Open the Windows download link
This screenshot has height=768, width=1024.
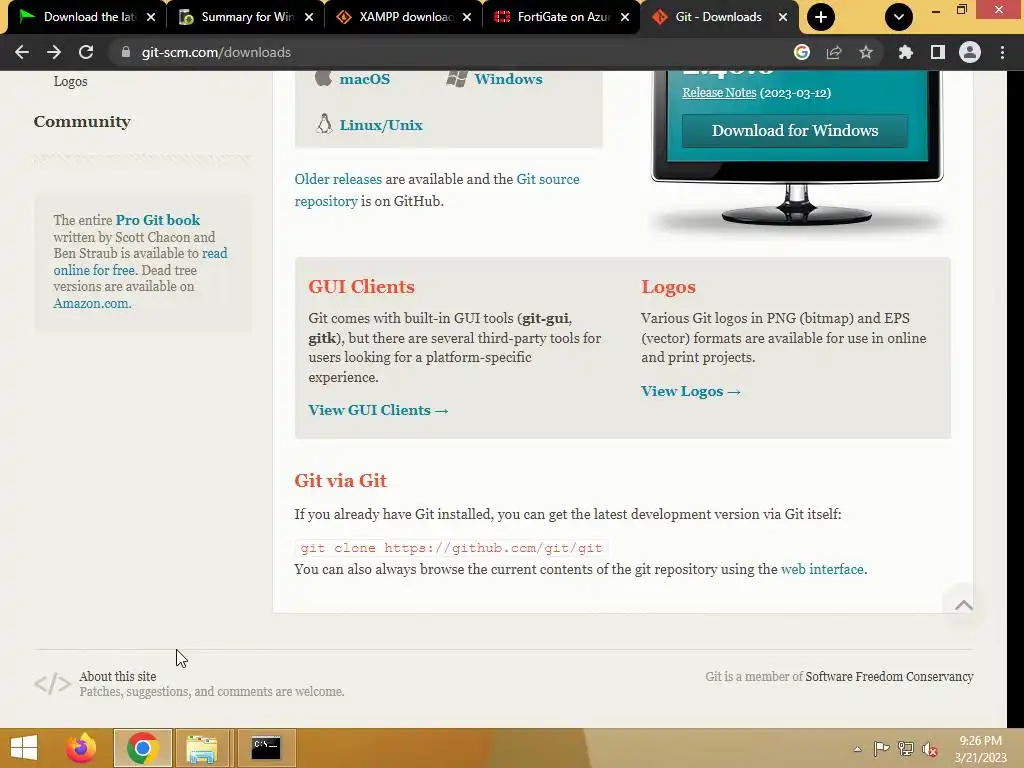(x=508, y=79)
